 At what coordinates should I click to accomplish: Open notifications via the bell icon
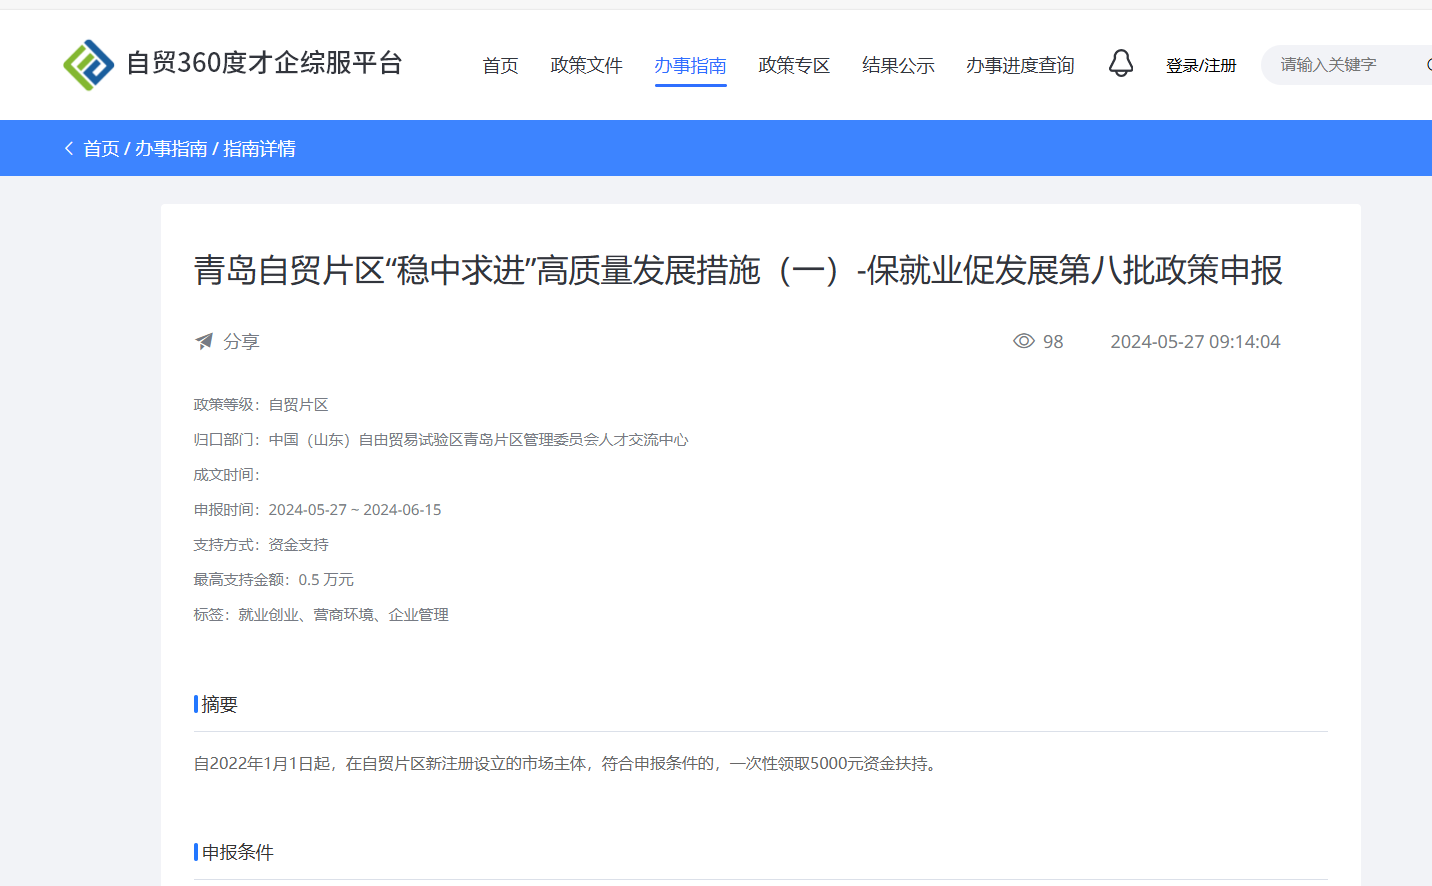[x=1120, y=64]
